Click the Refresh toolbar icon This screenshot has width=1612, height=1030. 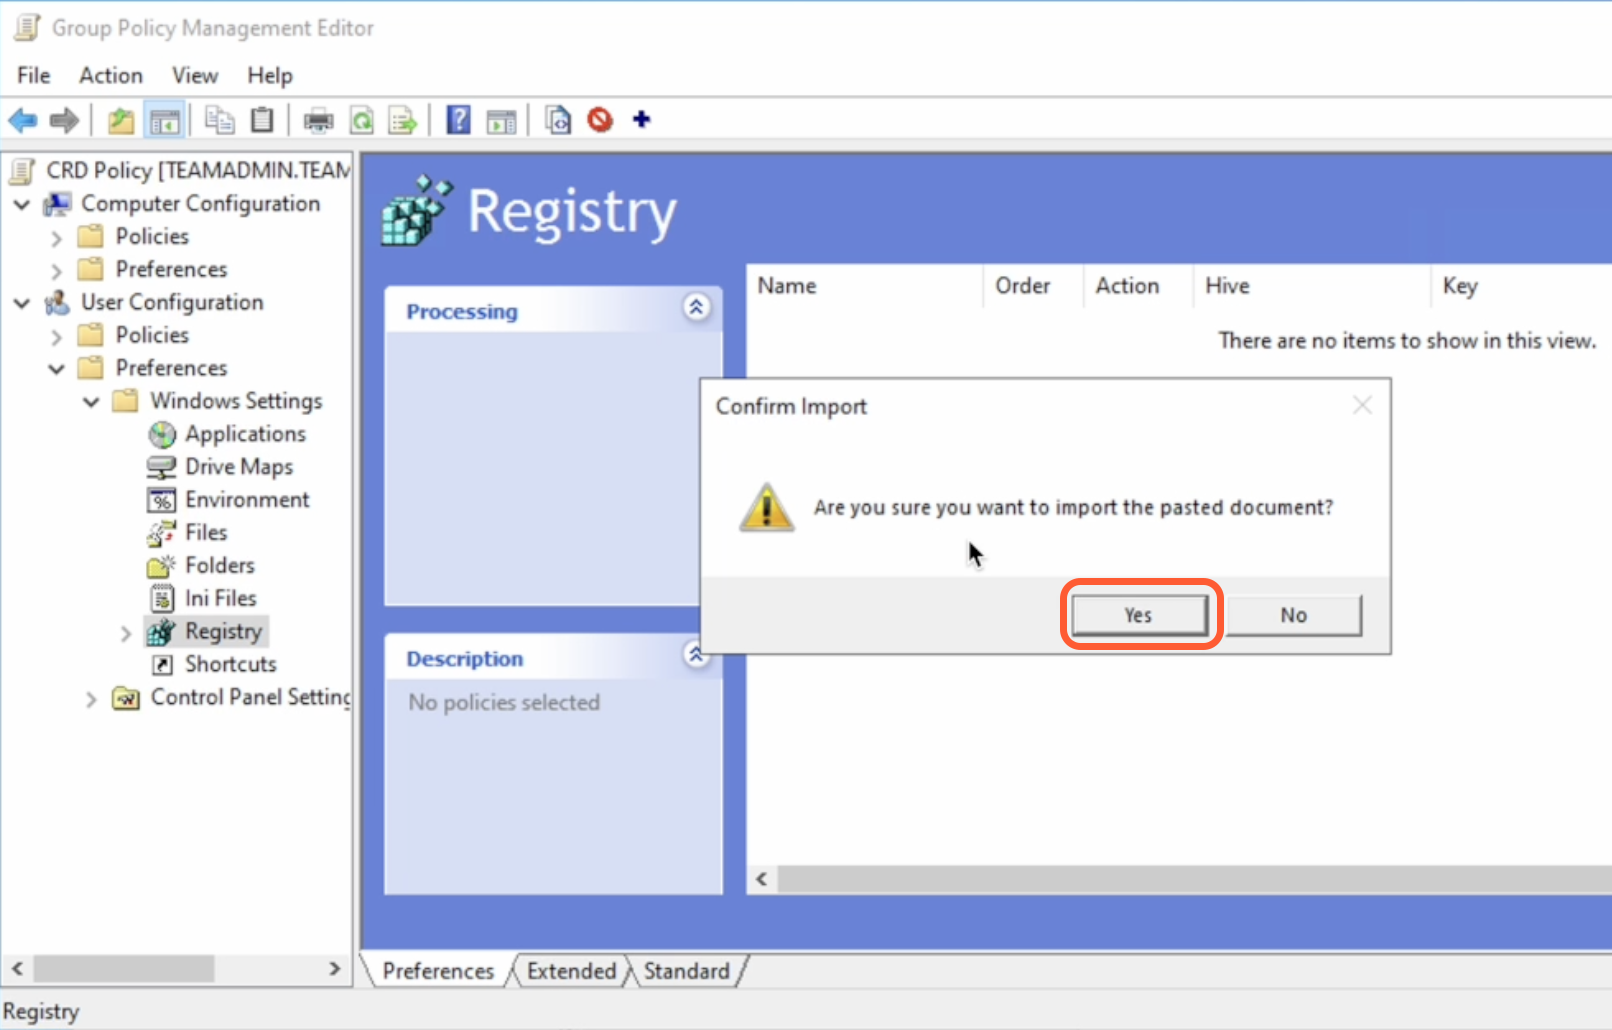(x=361, y=121)
